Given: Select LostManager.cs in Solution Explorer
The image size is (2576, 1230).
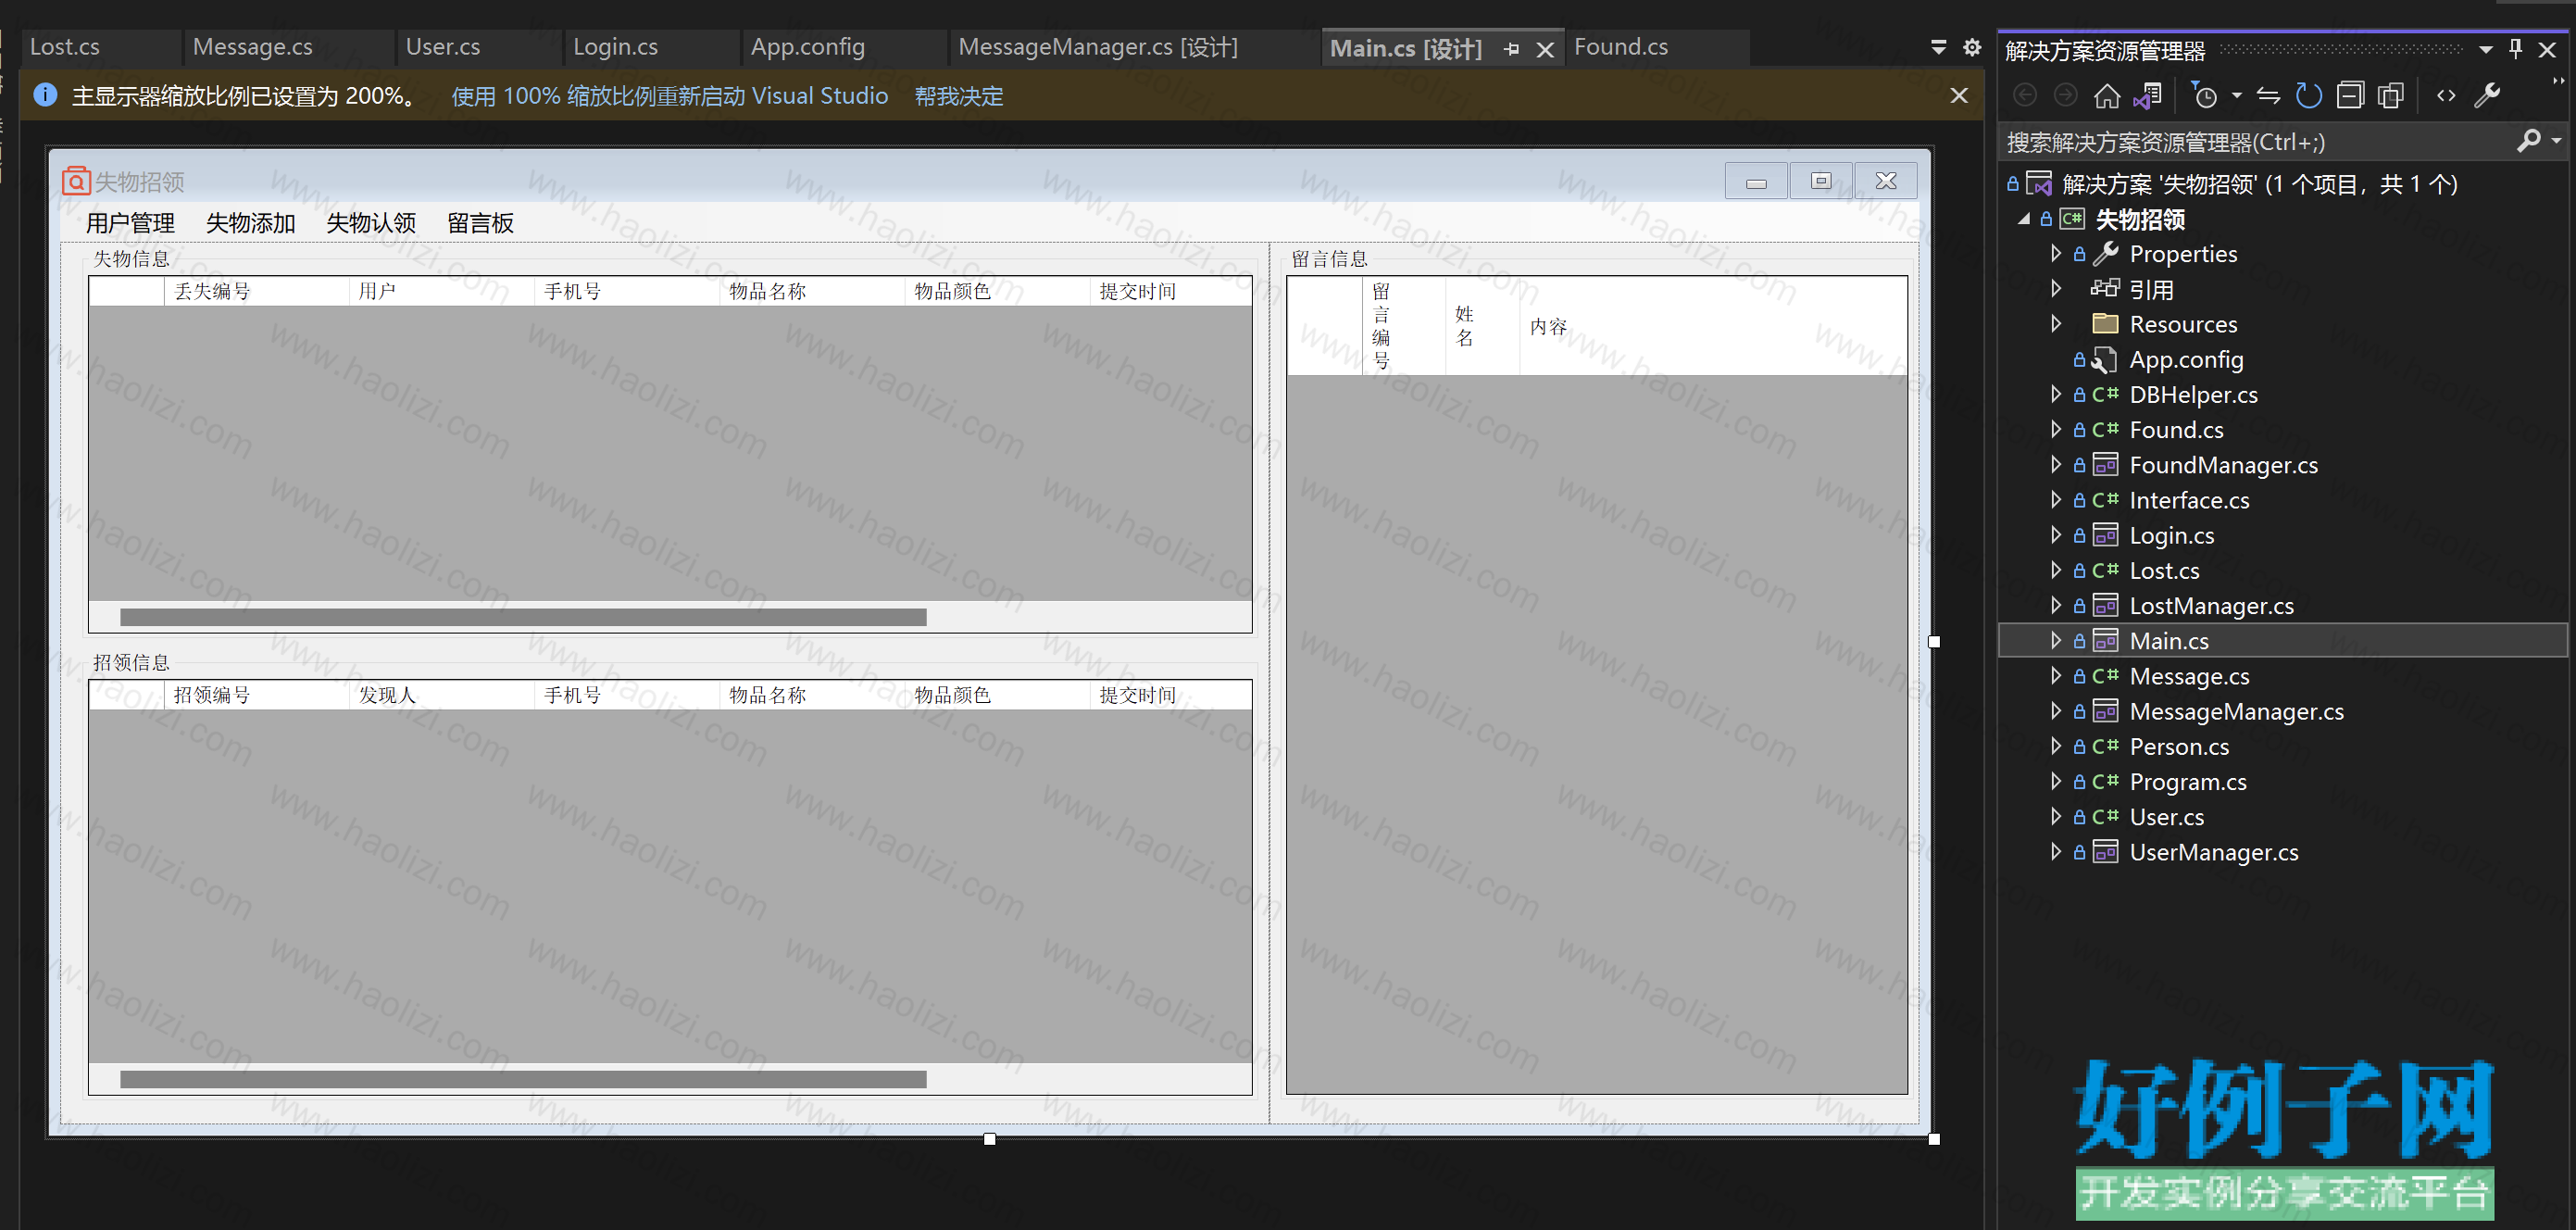Looking at the screenshot, I should 2211,605.
